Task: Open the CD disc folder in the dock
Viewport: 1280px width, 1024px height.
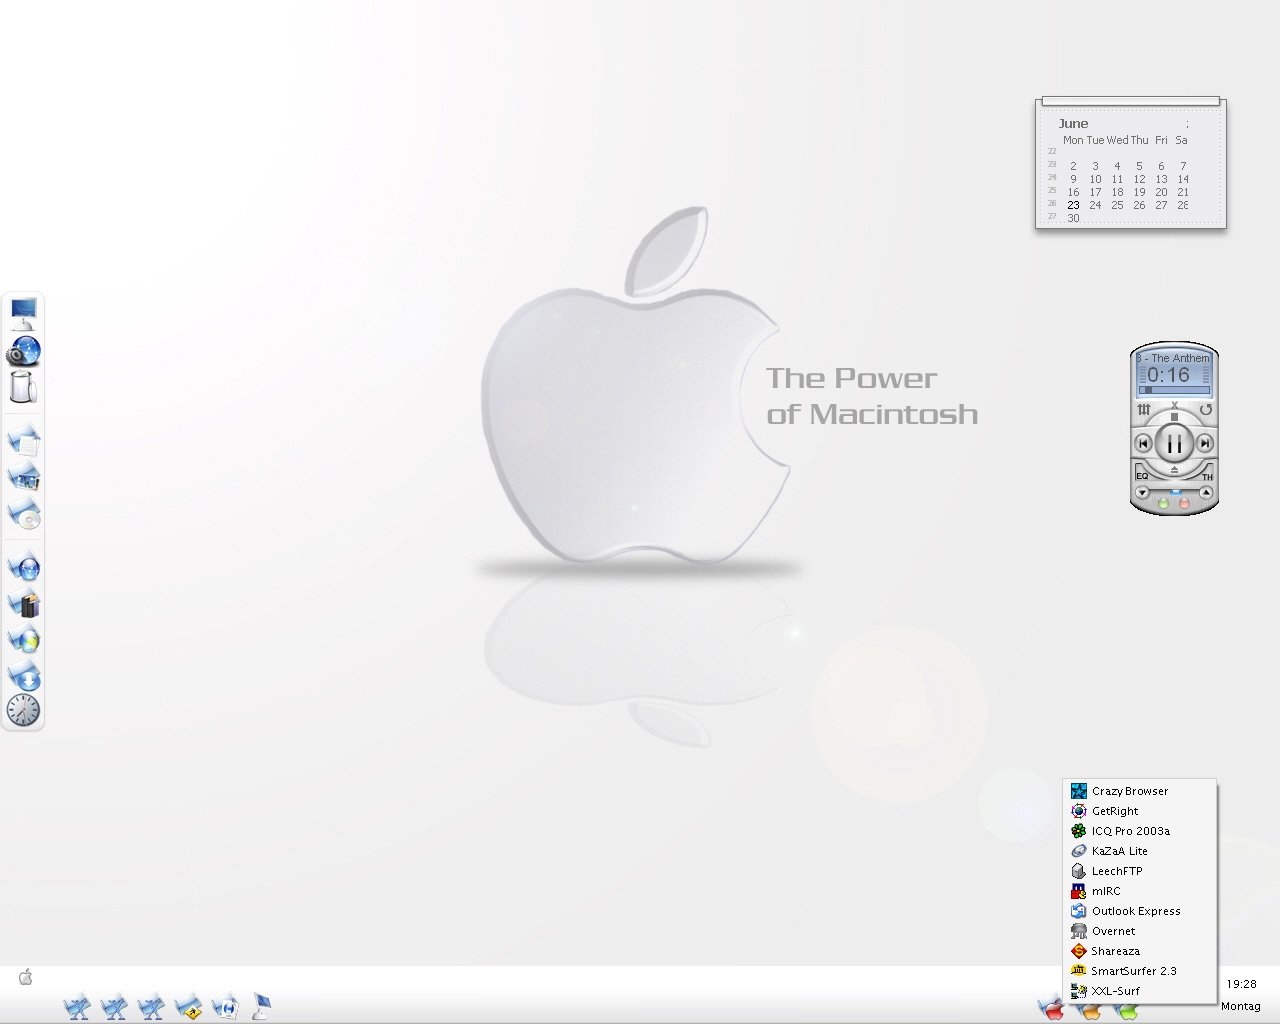Action: [x=24, y=514]
